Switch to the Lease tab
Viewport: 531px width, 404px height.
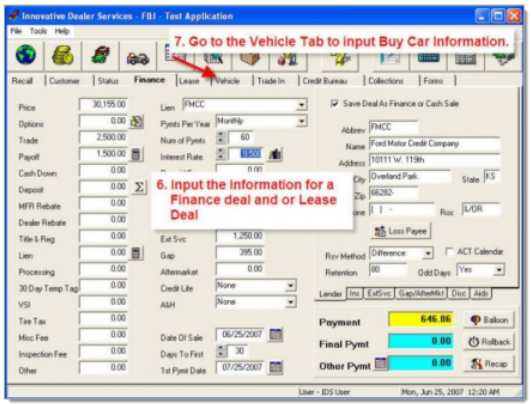pos(189,81)
